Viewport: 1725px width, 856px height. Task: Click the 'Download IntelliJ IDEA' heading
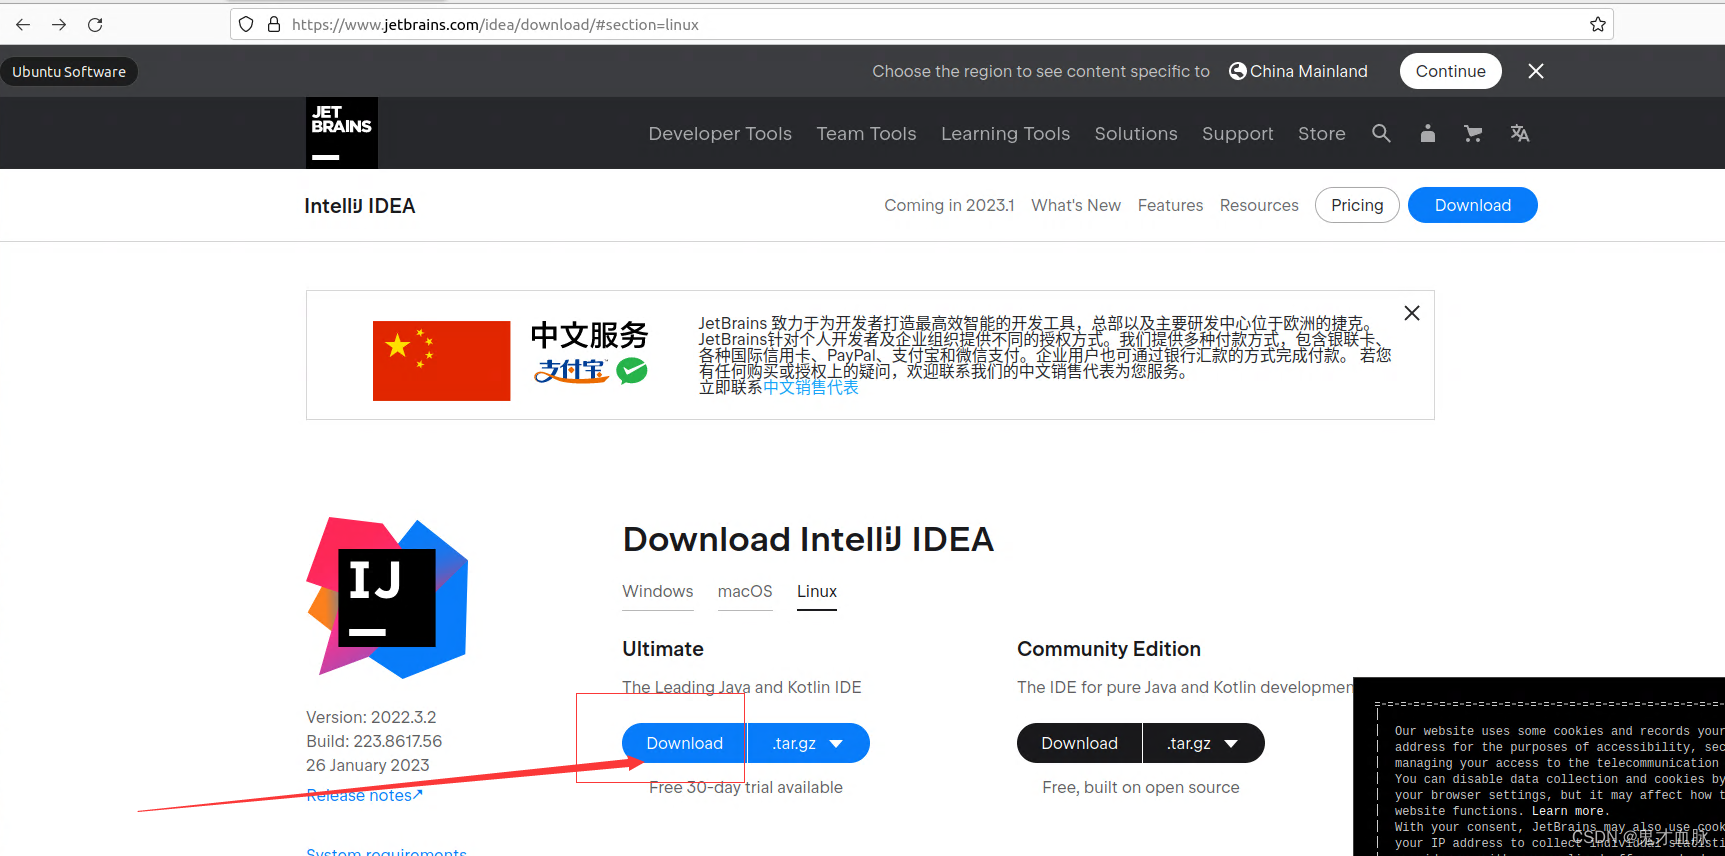point(808,539)
